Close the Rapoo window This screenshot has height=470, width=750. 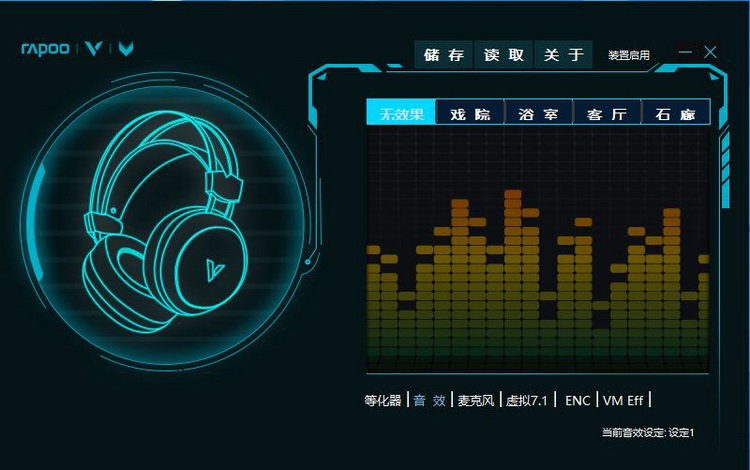tap(710, 52)
